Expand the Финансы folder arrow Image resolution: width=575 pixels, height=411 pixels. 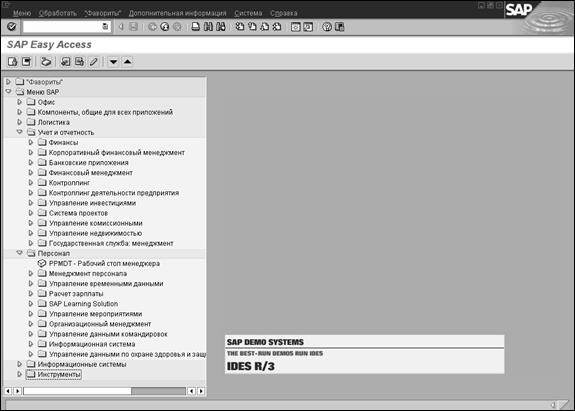[x=31, y=142]
